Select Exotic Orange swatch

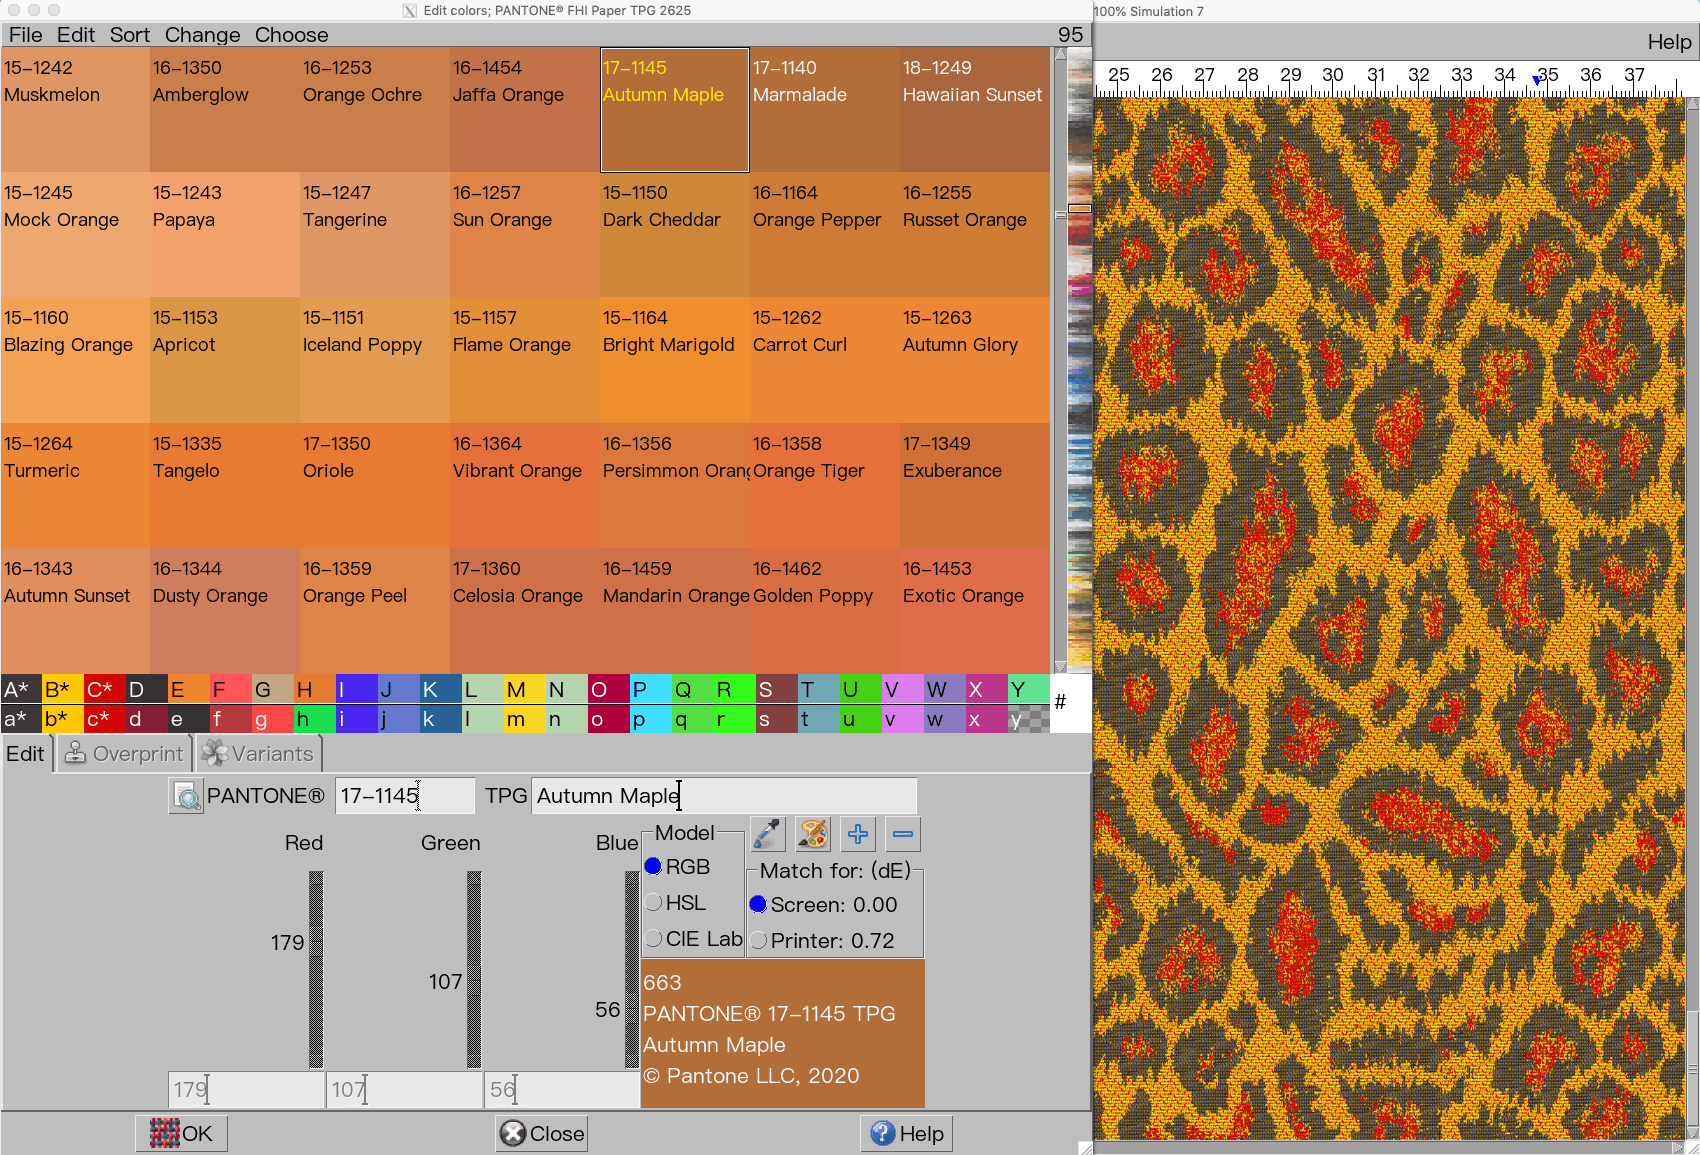[975, 610]
